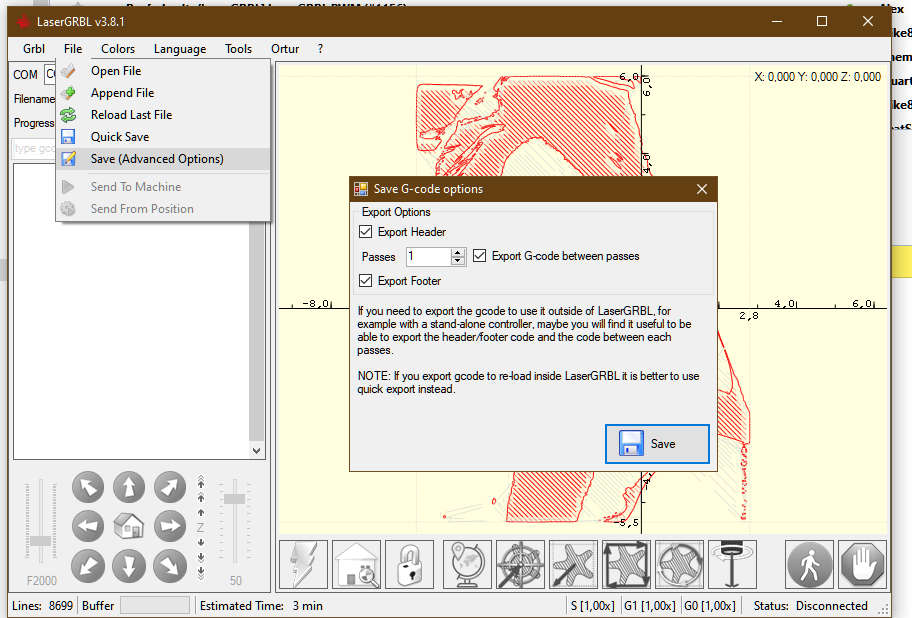Click the jog Home button between the arrows
Screen dimensions: 912x618
[129, 527]
